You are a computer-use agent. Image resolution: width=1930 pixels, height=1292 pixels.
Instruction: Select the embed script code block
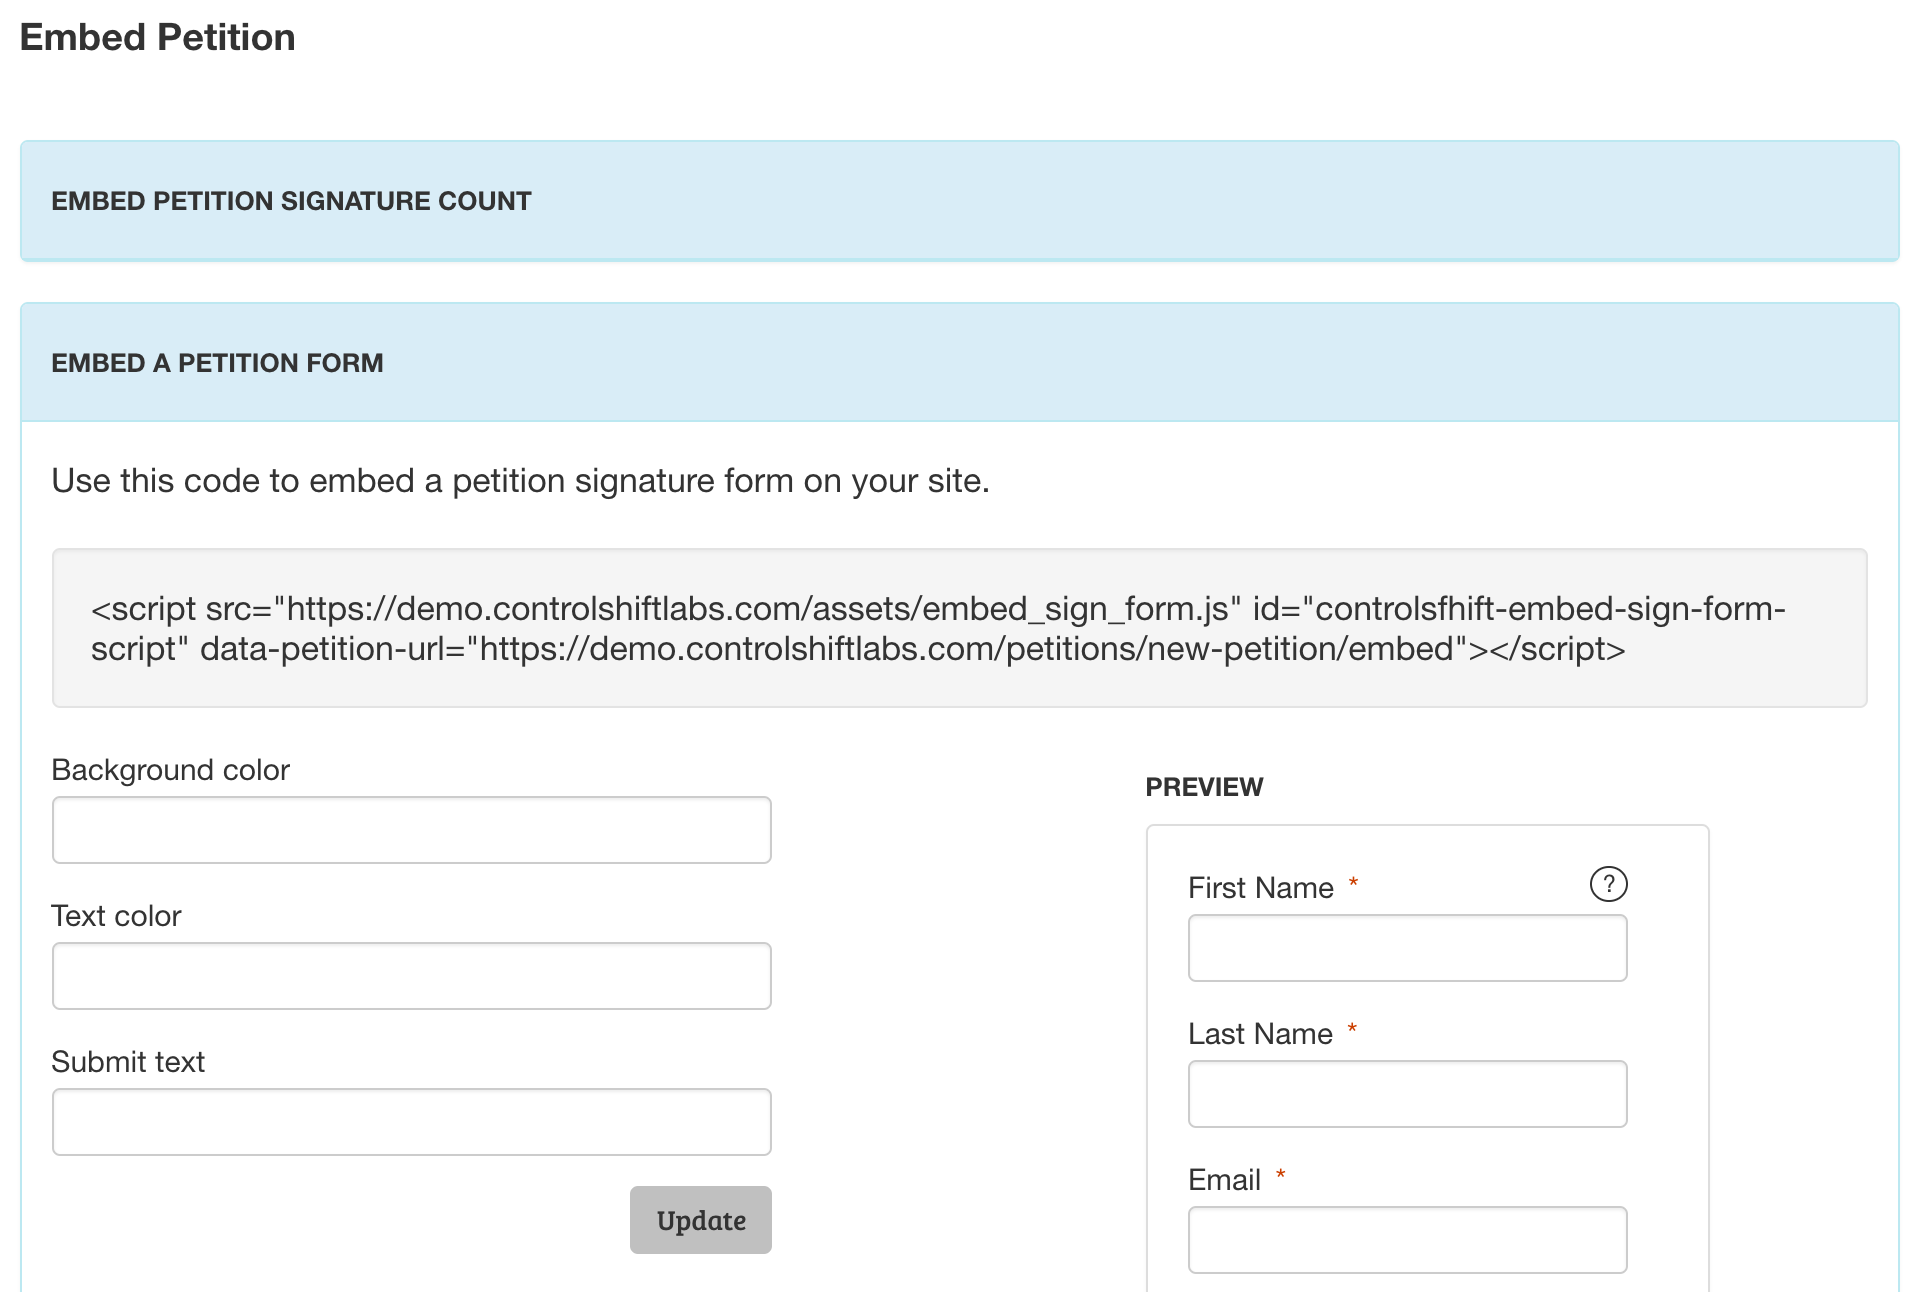pos(959,628)
